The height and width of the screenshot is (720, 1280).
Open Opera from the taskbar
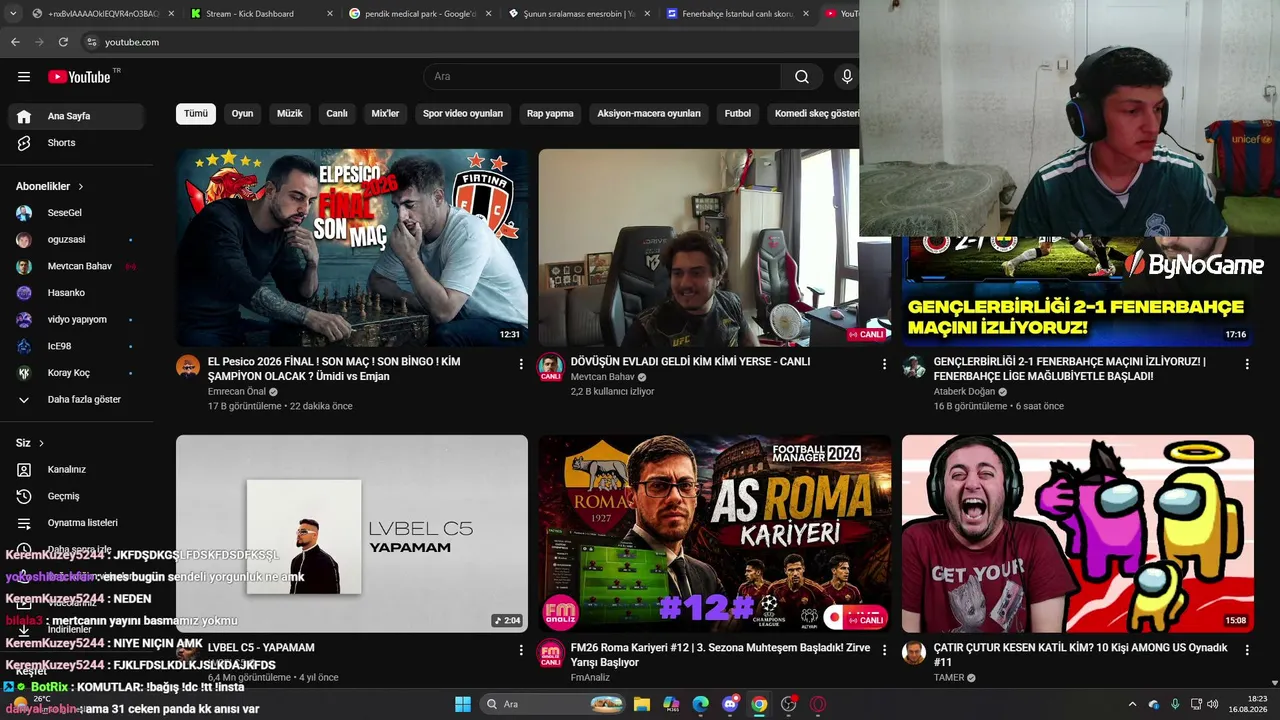[818, 704]
